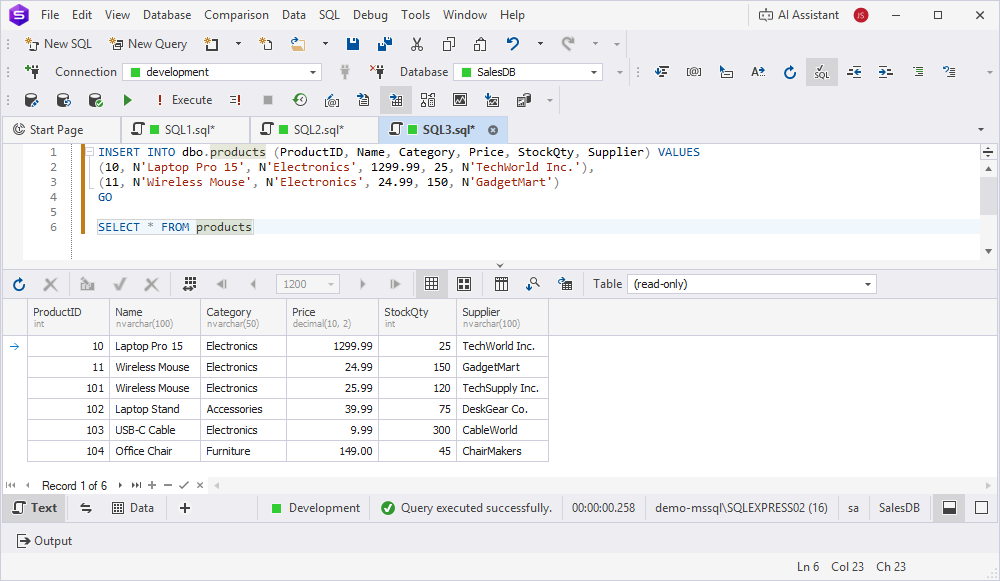Click the New Query button
The height and width of the screenshot is (581, 1000).
click(x=148, y=44)
